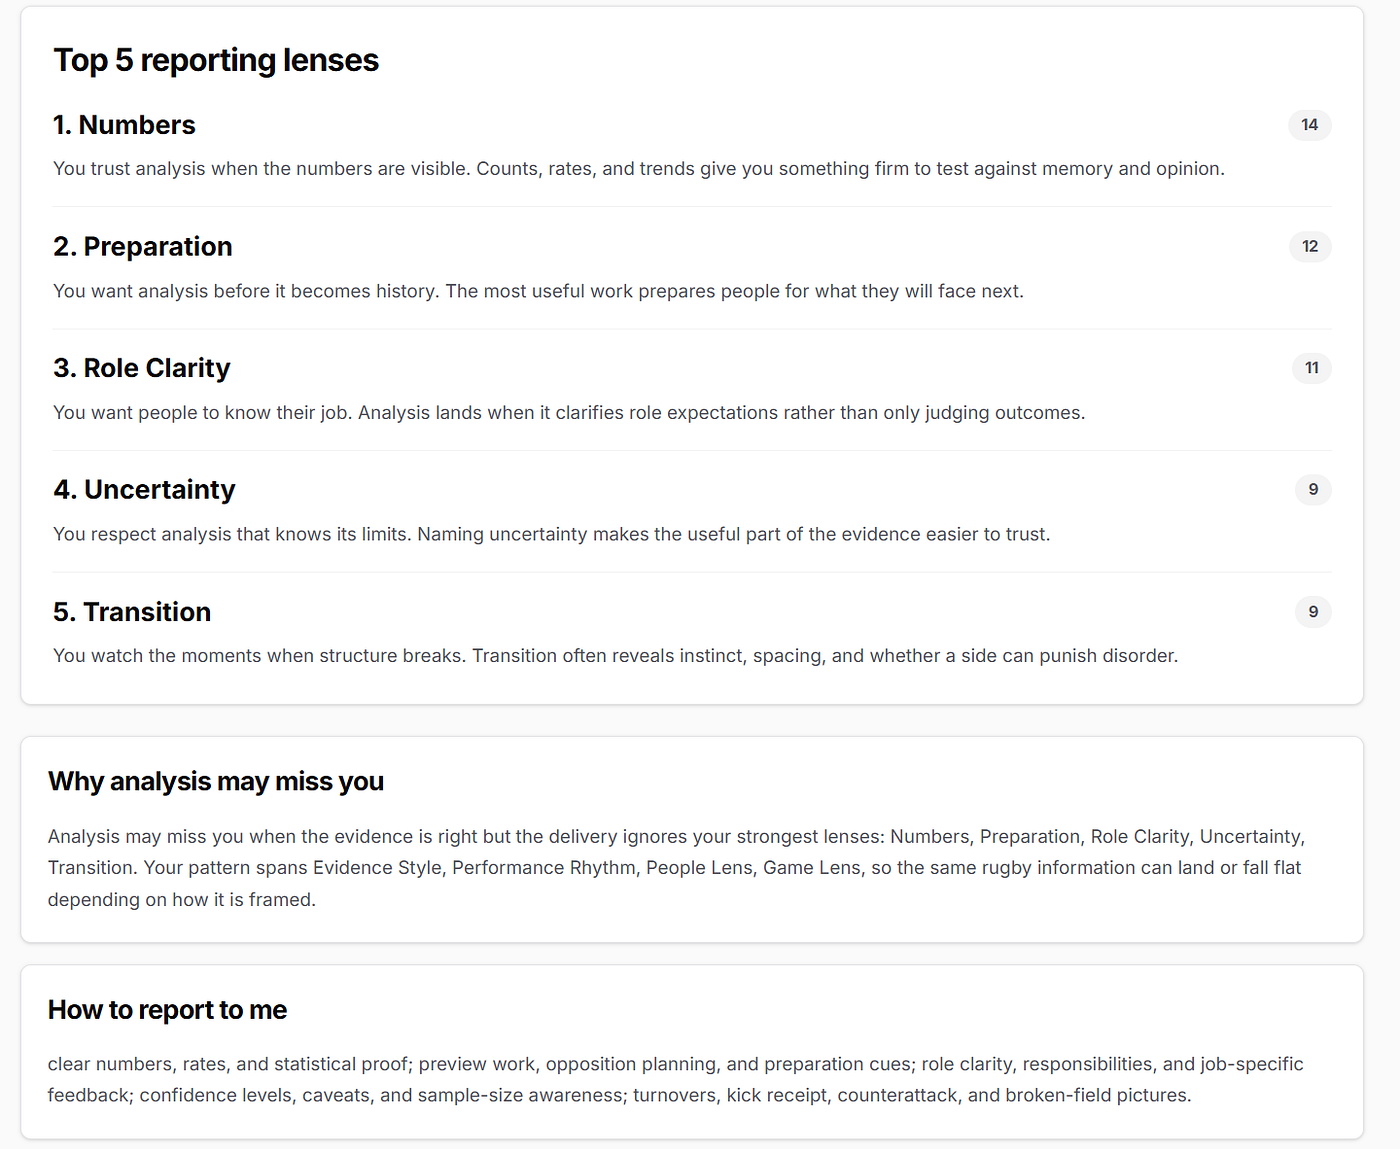Click the Uncertainty description about naming limits

[x=552, y=534]
